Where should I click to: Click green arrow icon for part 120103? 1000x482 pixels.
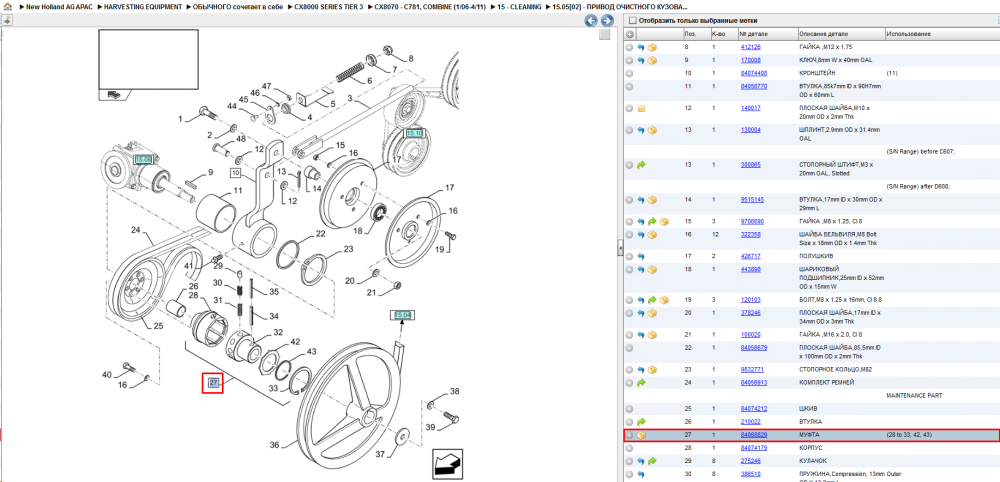[652, 300]
